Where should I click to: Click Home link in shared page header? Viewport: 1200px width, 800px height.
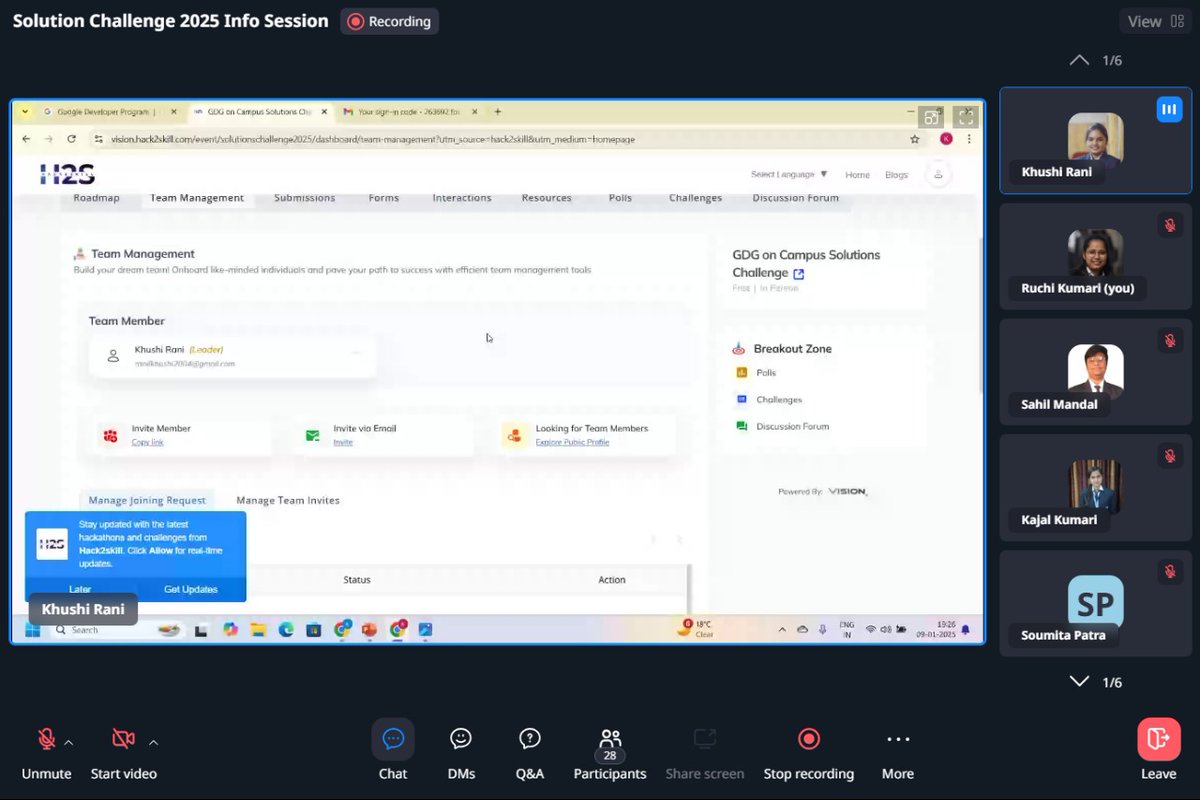click(857, 175)
